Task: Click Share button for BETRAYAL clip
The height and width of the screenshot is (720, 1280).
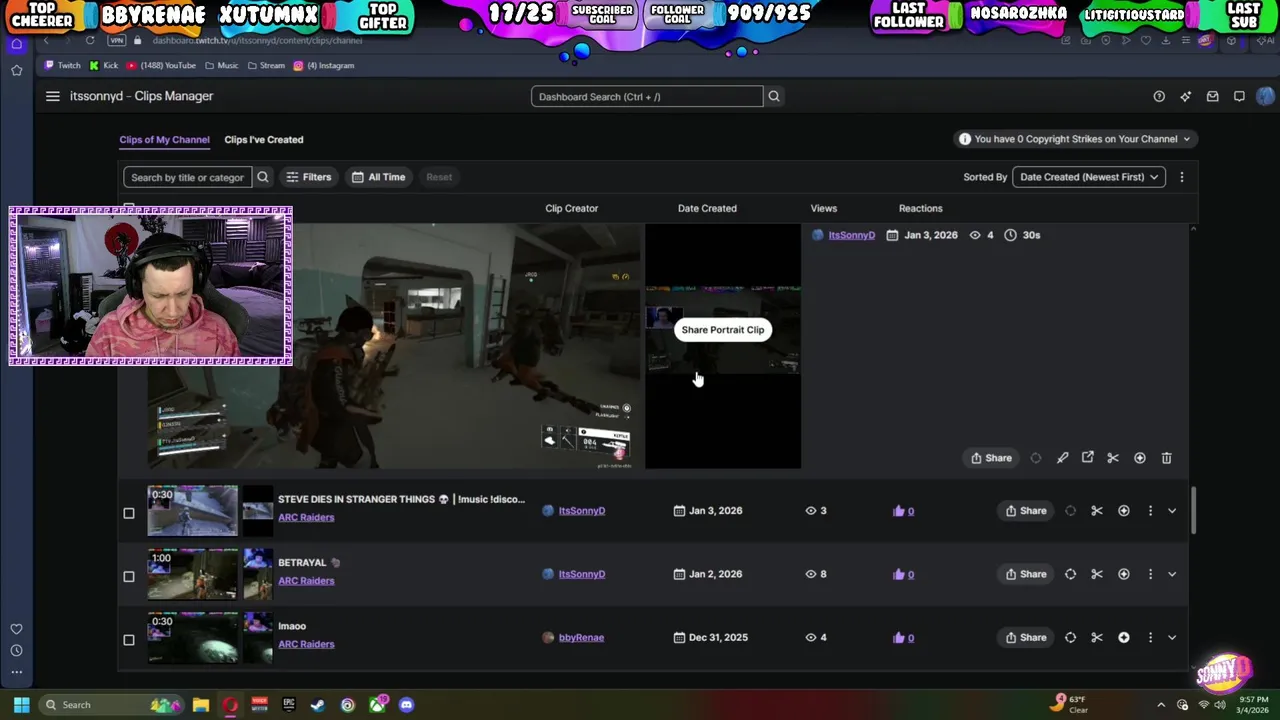Action: pyautogui.click(x=1026, y=574)
